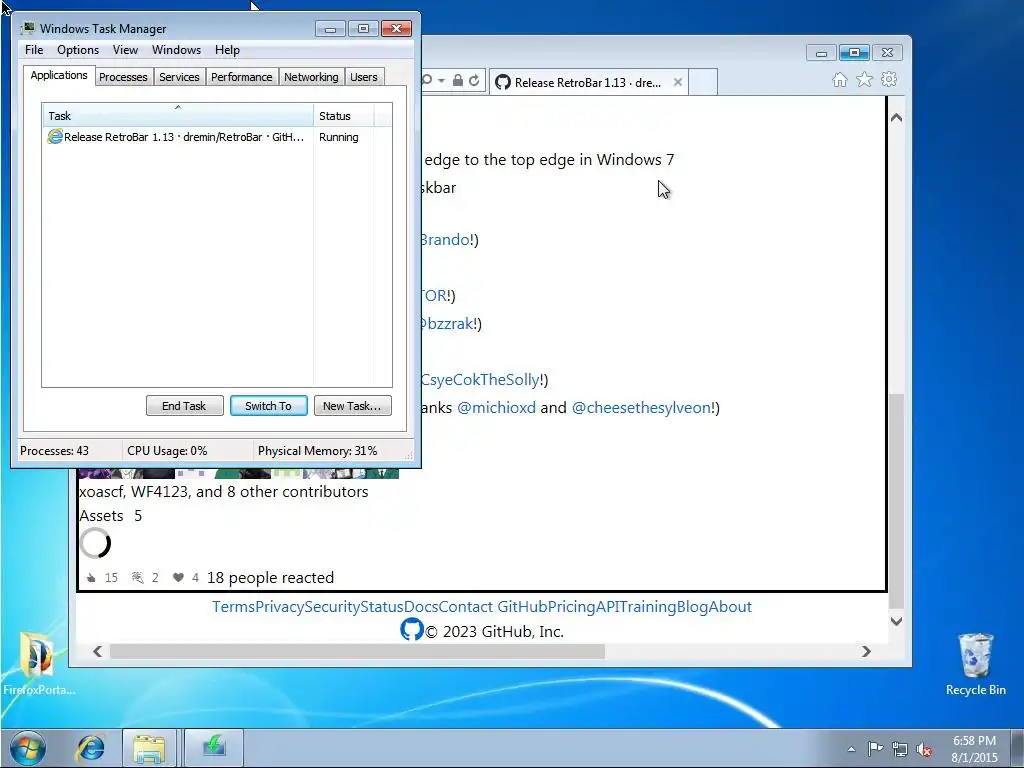Switch to the Networking tab
The image size is (1024, 768).
pos(311,77)
